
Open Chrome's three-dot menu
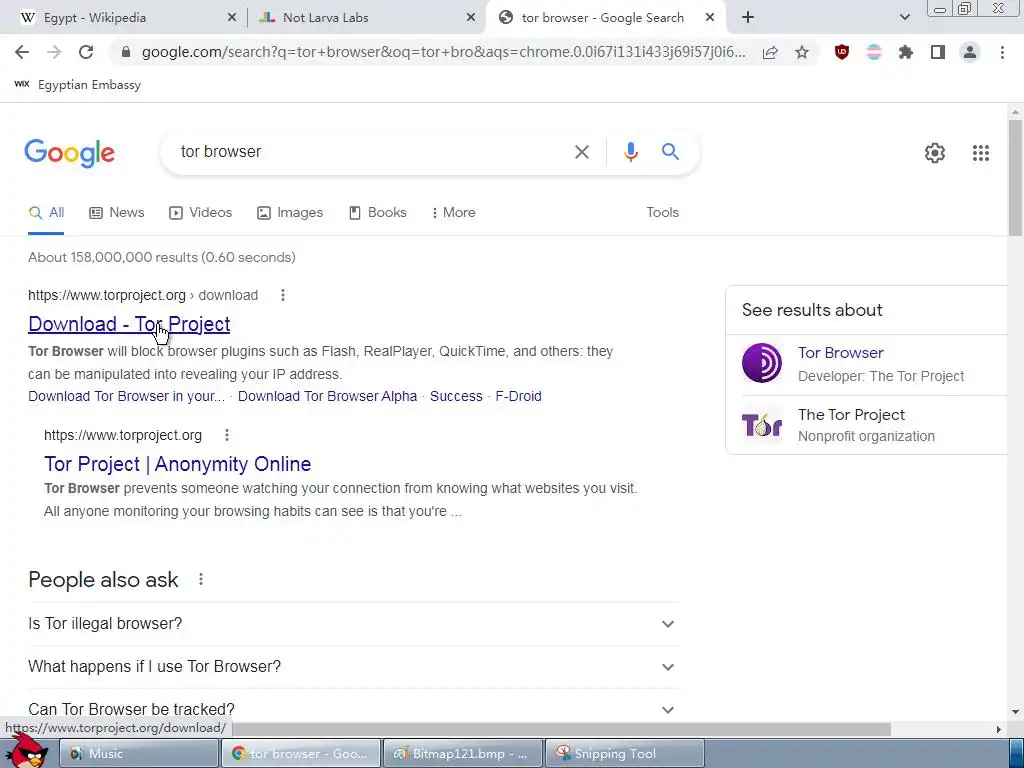pos(1002,52)
